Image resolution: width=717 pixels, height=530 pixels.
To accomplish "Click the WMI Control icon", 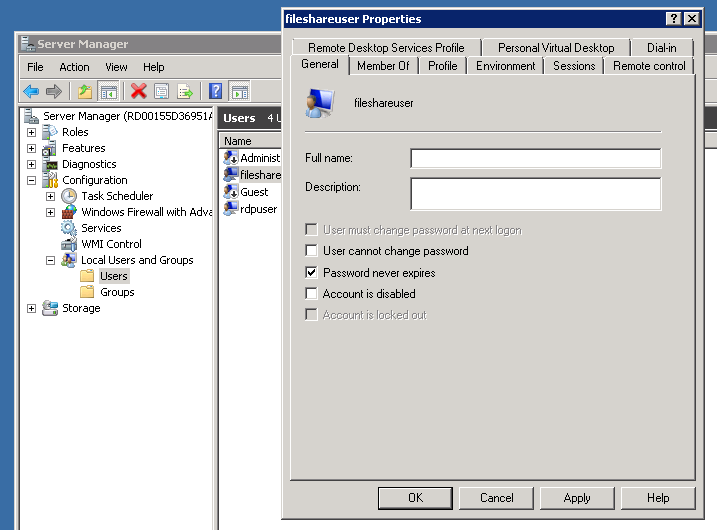I will pyautogui.click(x=69, y=244).
